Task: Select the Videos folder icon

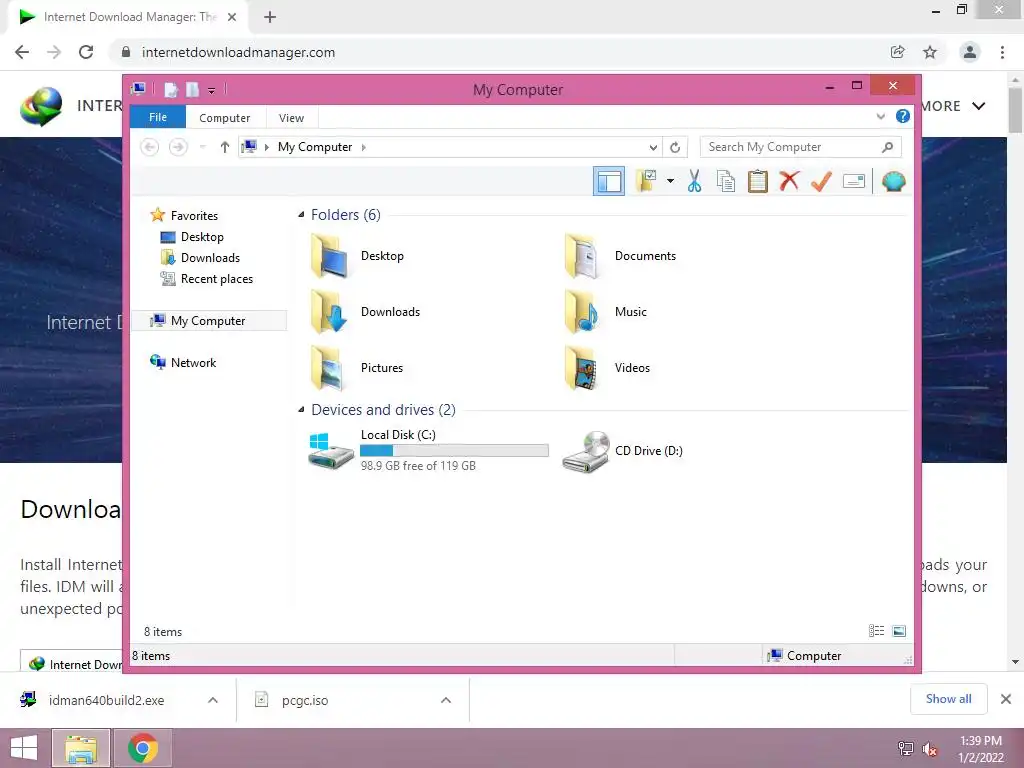Action: point(583,368)
